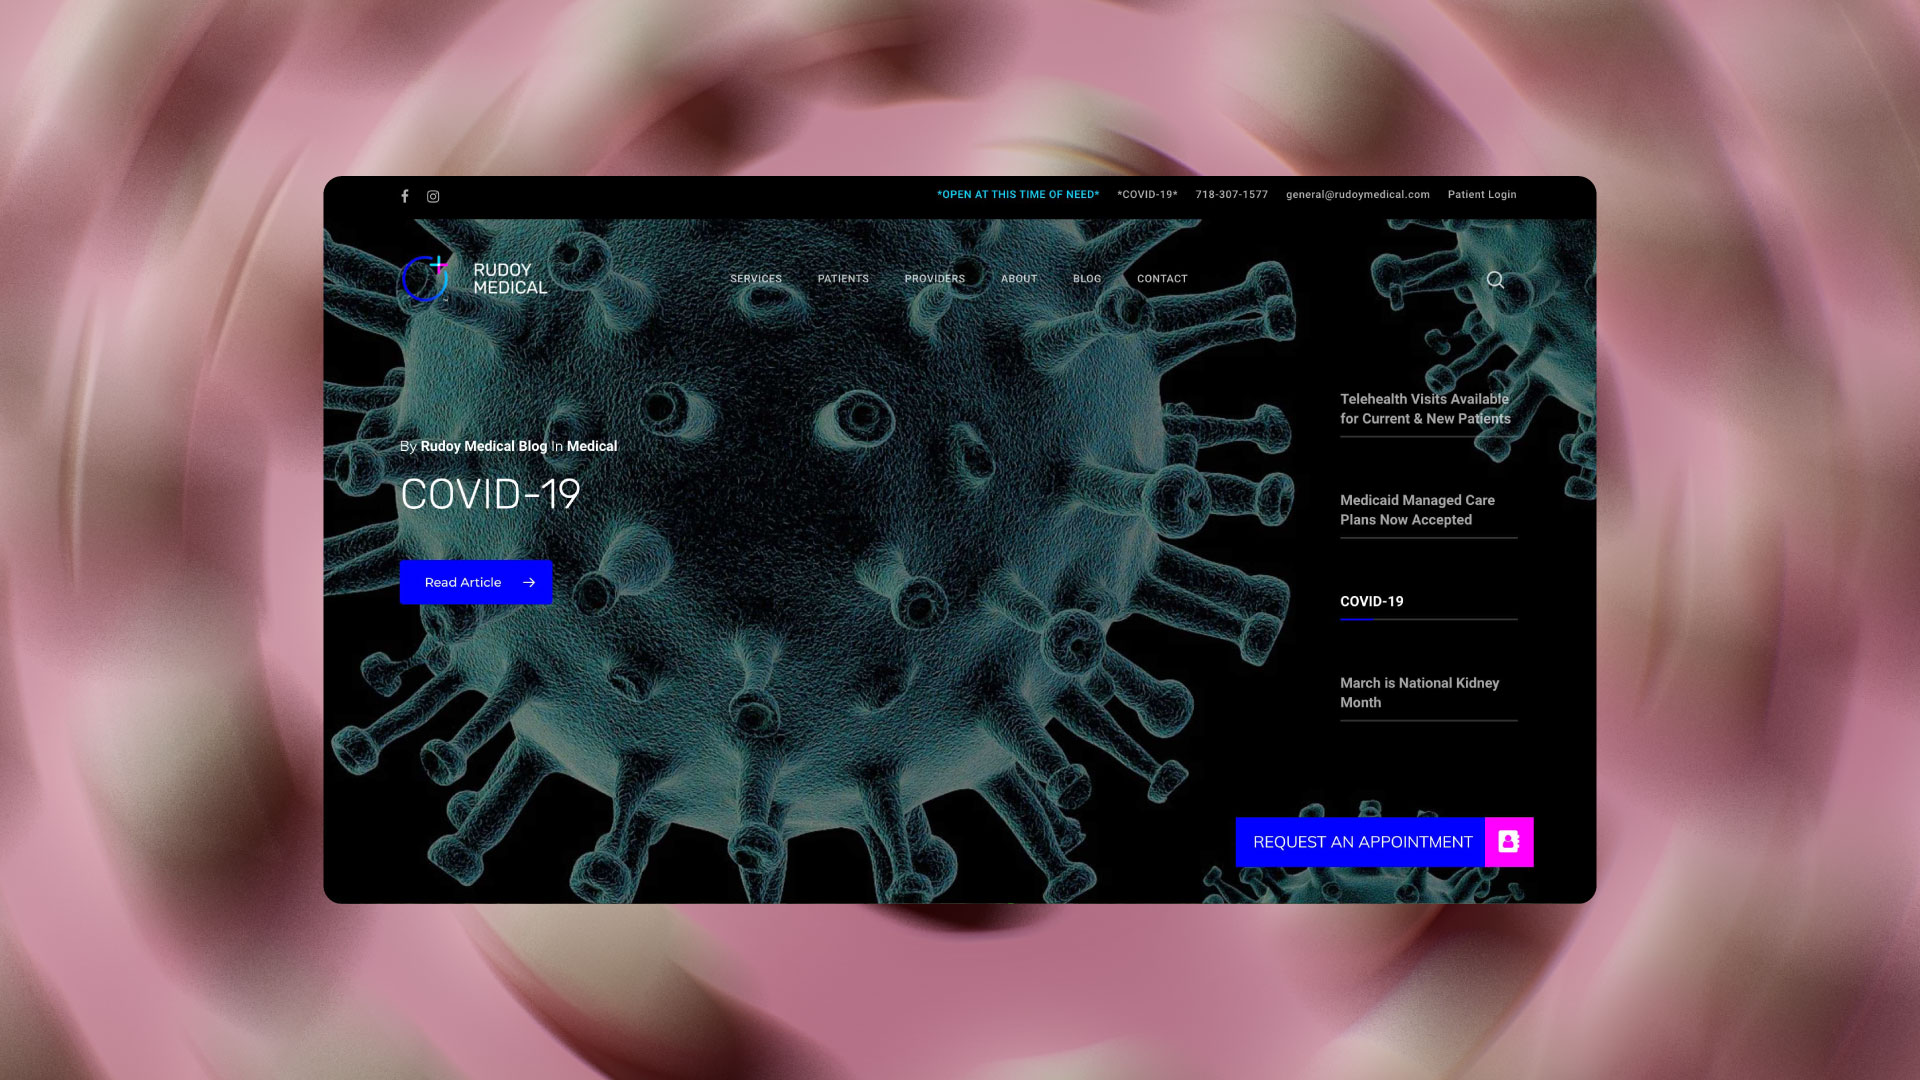The image size is (1920, 1080).
Task: Click Request an Appointment button
Action: (x=1362, y=842)
